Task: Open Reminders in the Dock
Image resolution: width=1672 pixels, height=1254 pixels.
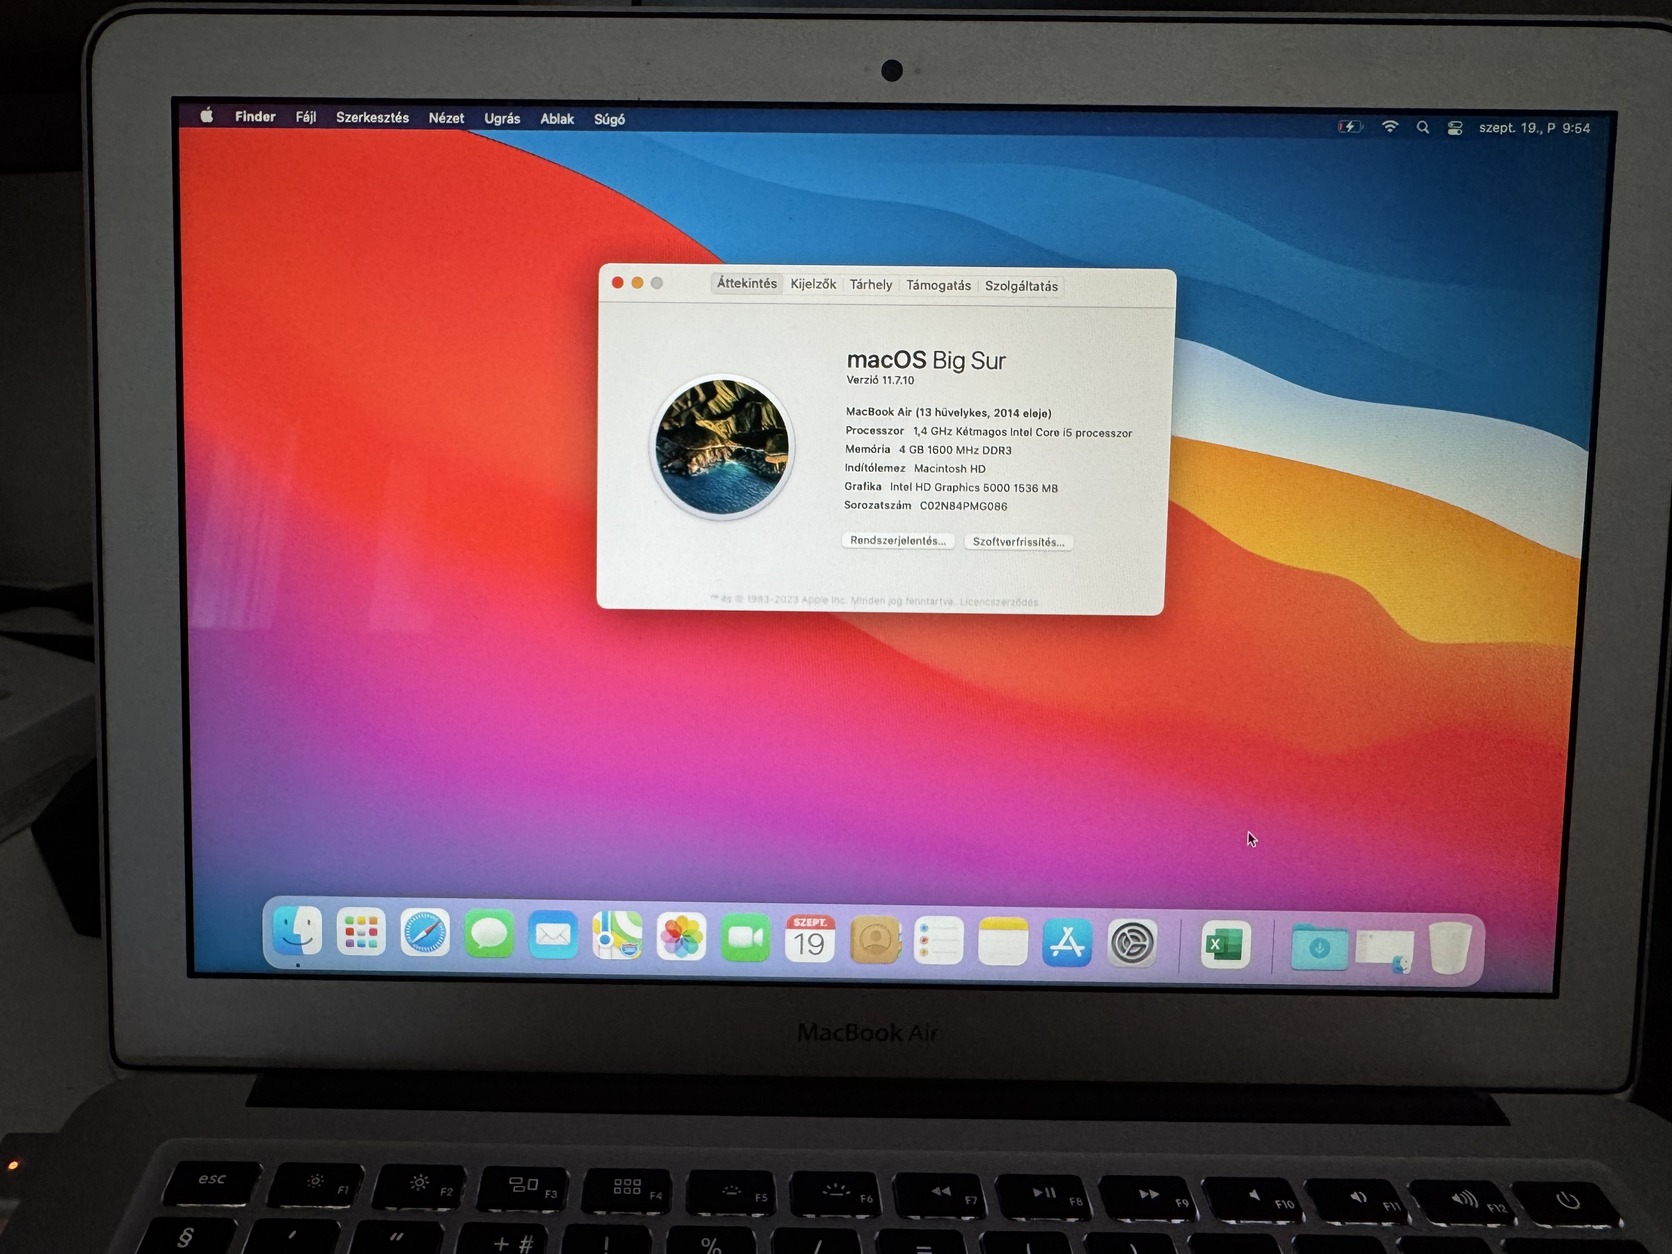Action: [x=939, y=942]
